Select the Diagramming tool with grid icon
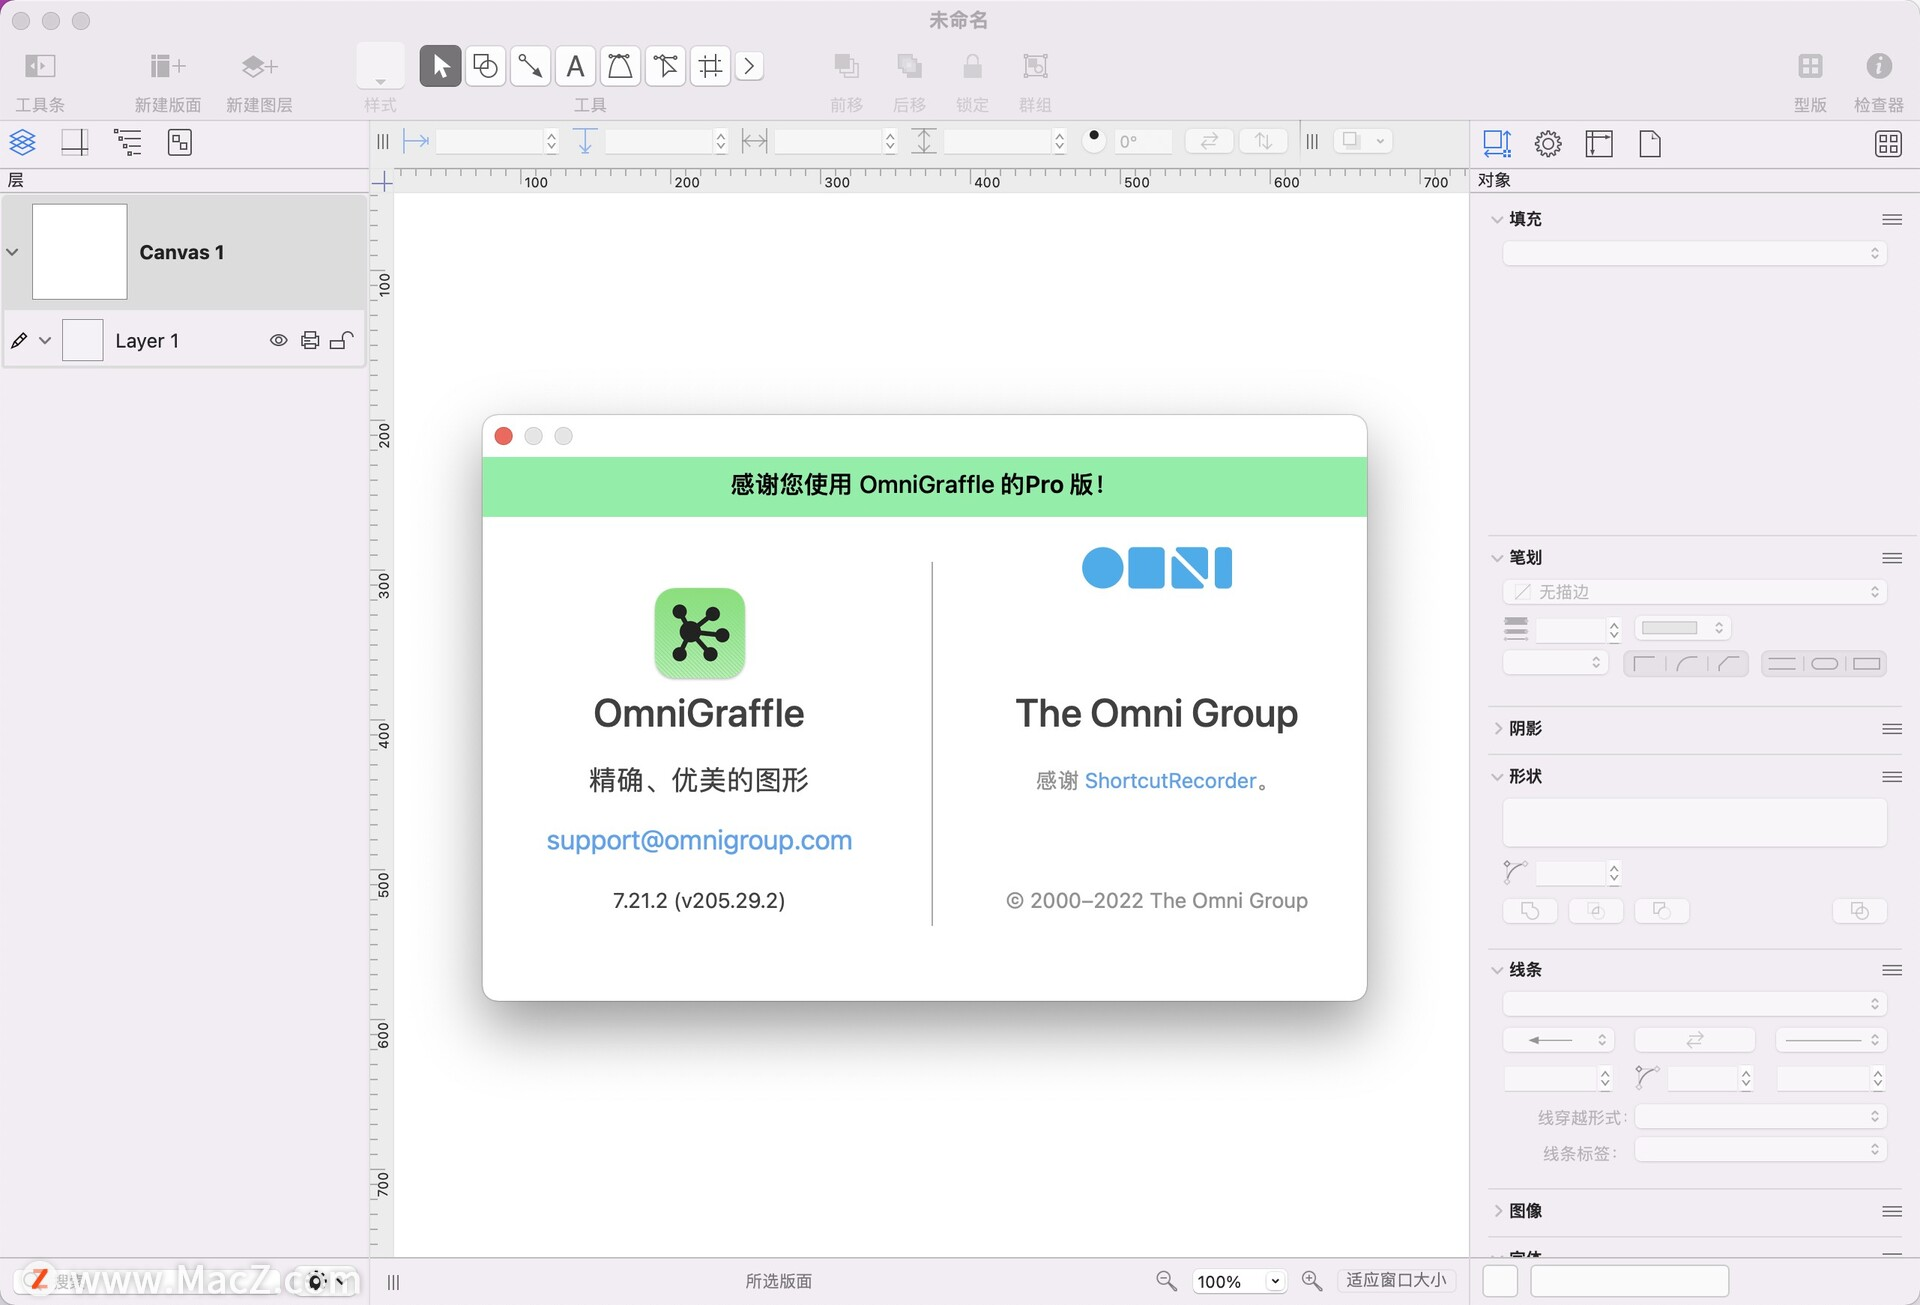Image resolution: width=1920 pixels, height=1305 pixels. 710,65
